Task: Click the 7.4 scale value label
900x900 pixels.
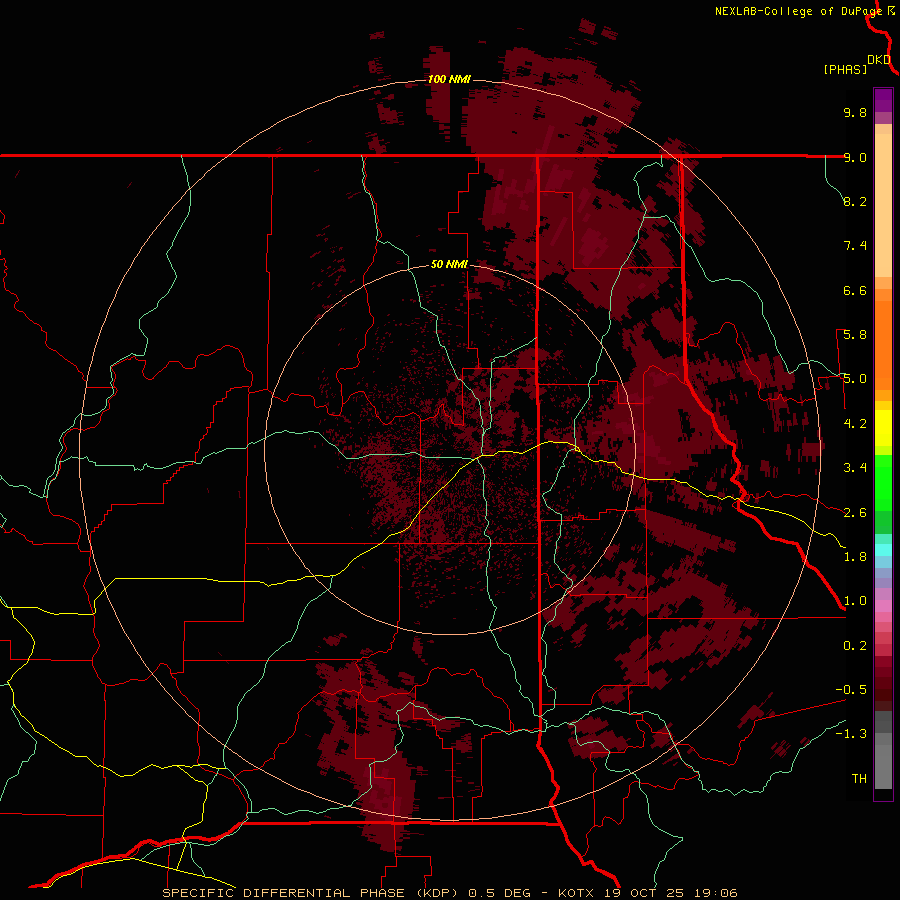Action: coord(855,246)
